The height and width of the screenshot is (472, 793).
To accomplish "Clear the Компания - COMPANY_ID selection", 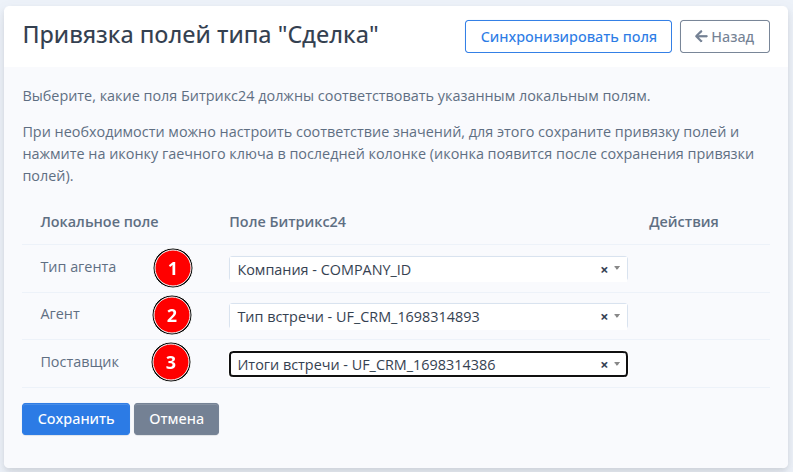I will (604, 269).
